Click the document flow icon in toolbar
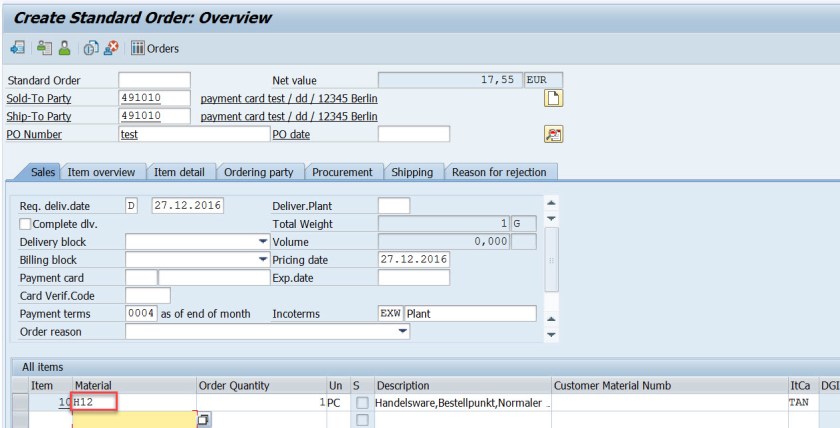 (17, 48)
